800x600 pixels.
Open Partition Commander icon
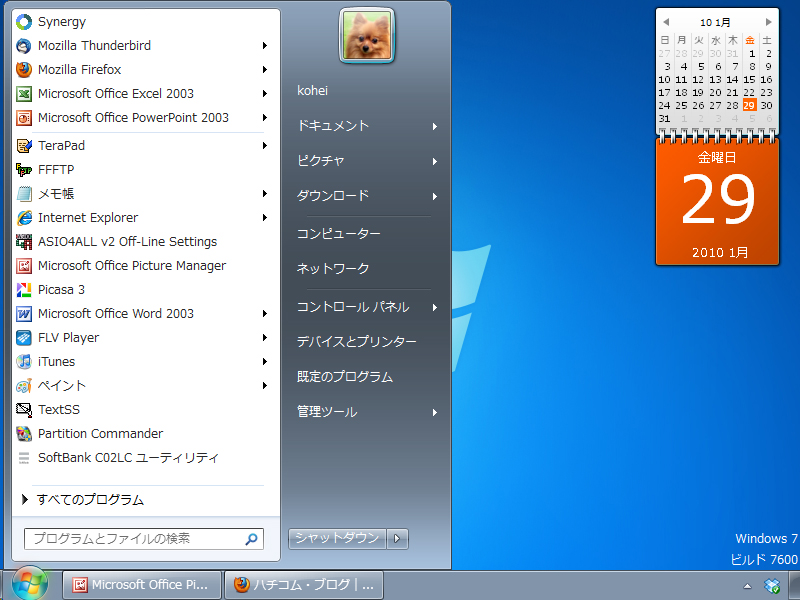click(x=24, y=434)
